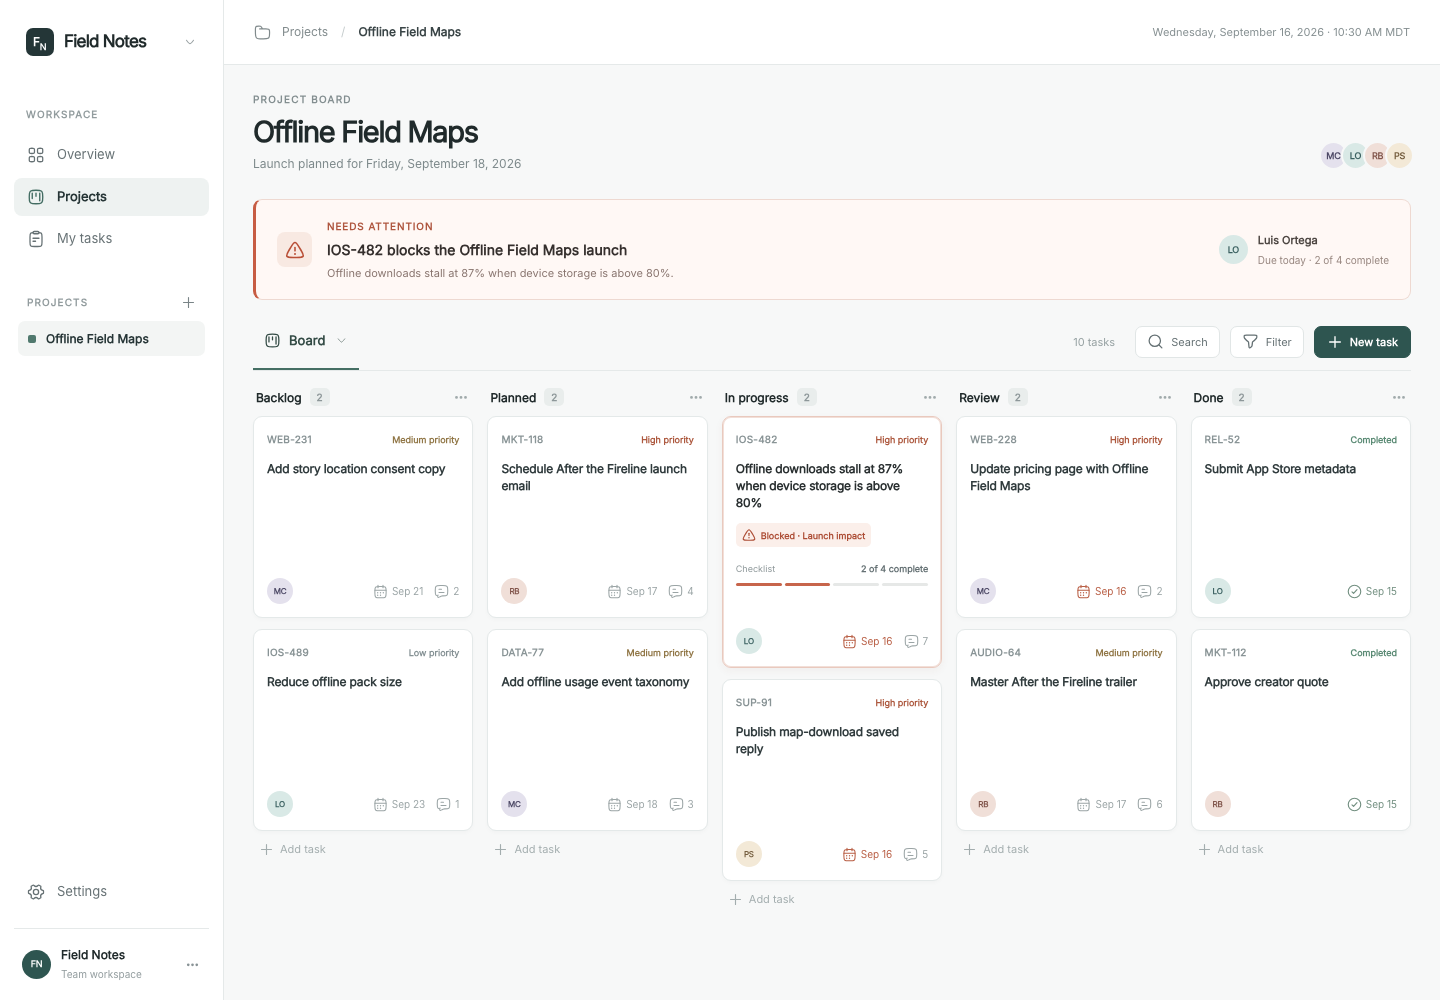This screenshot has width=1440, height=1000.
Task: Open Settings in the sidebar
Action: [111, 892]
